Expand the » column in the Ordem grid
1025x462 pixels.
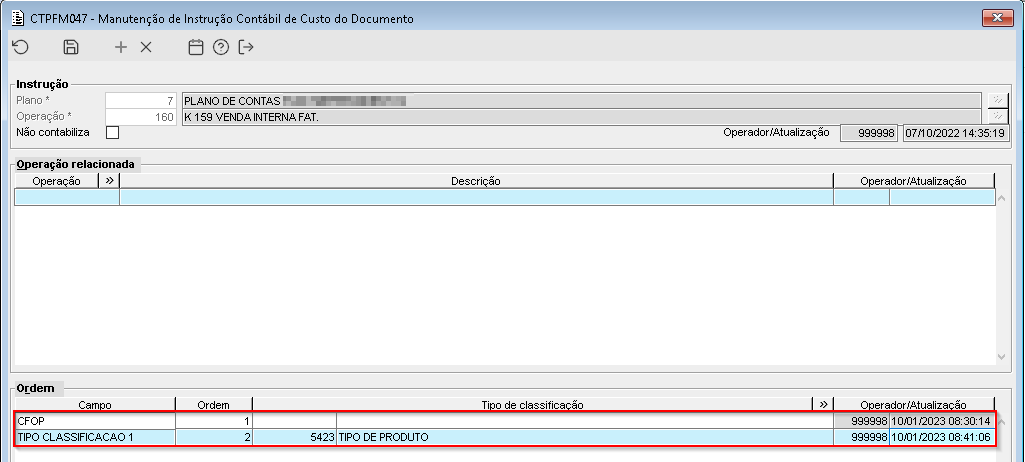(823, 404)
